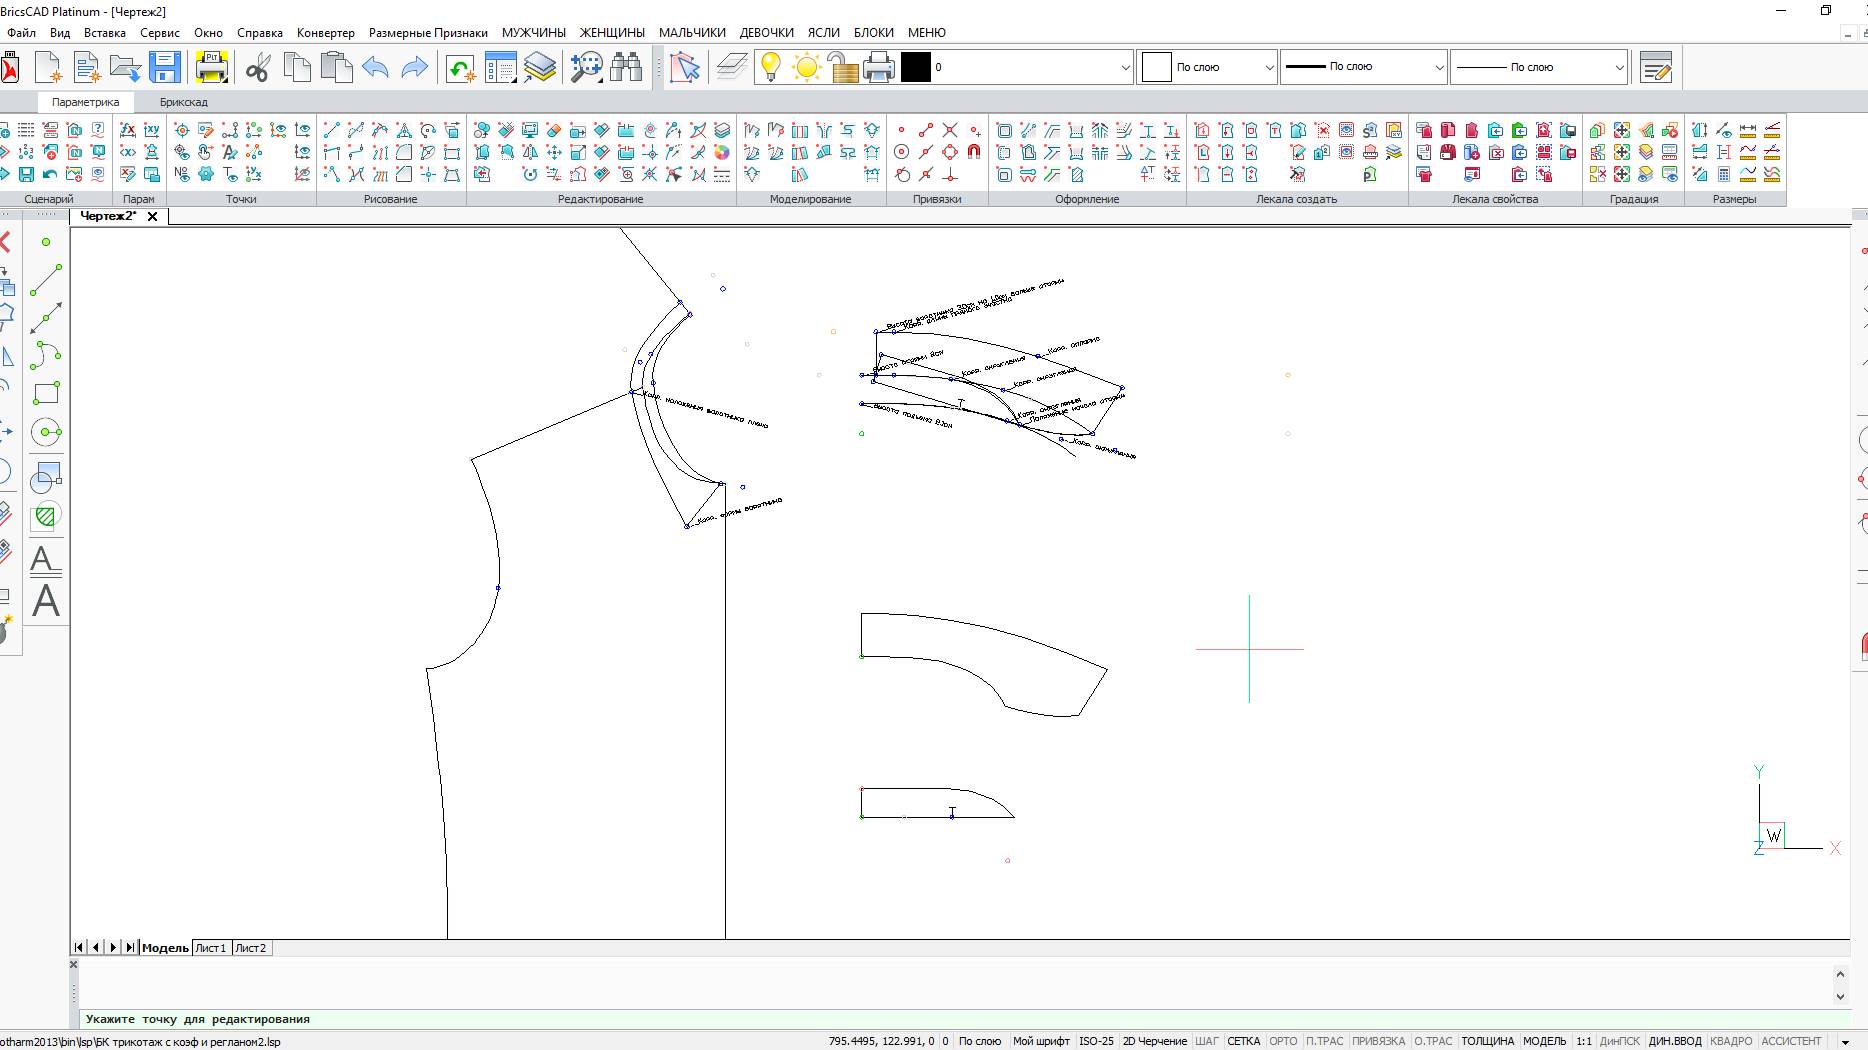Click the black layer color swatch
Screen dimensions: 1868x1050
click(915, 67)
